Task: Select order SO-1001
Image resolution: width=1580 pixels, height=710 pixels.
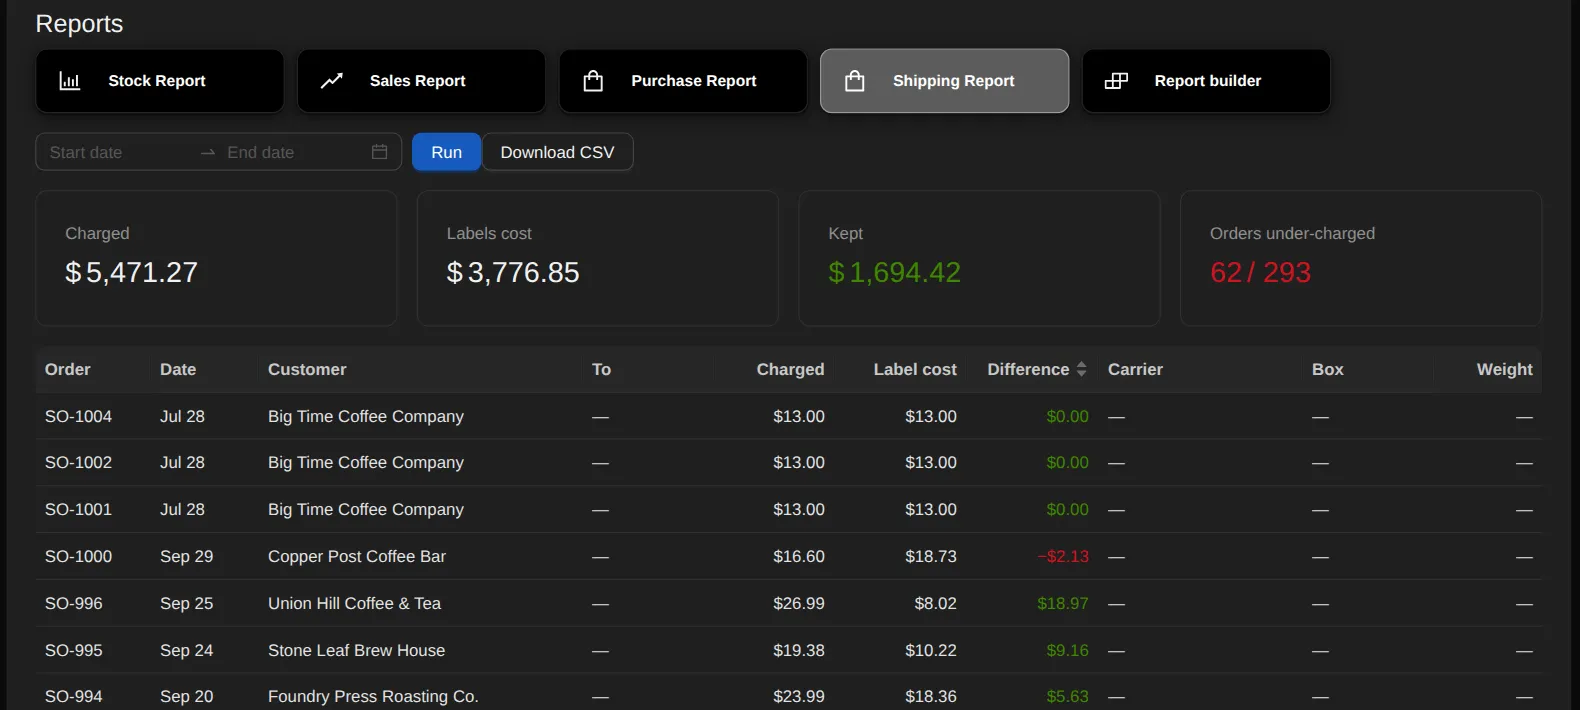Action: 78,509
